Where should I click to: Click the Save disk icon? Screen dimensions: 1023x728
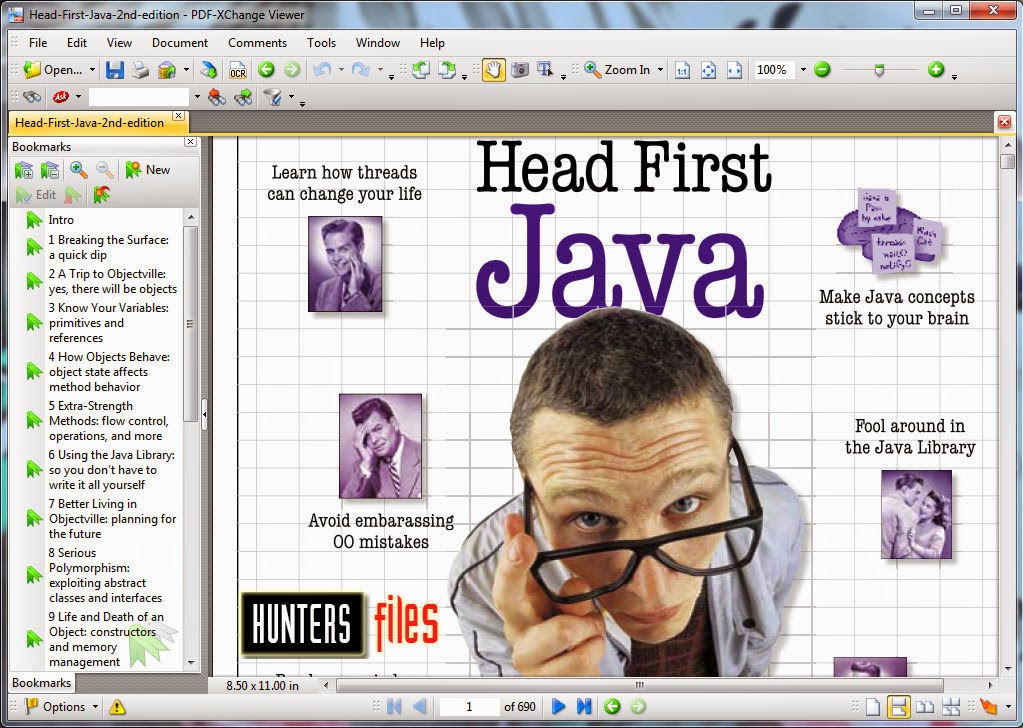pyautogui.click(x=115, y=70)
